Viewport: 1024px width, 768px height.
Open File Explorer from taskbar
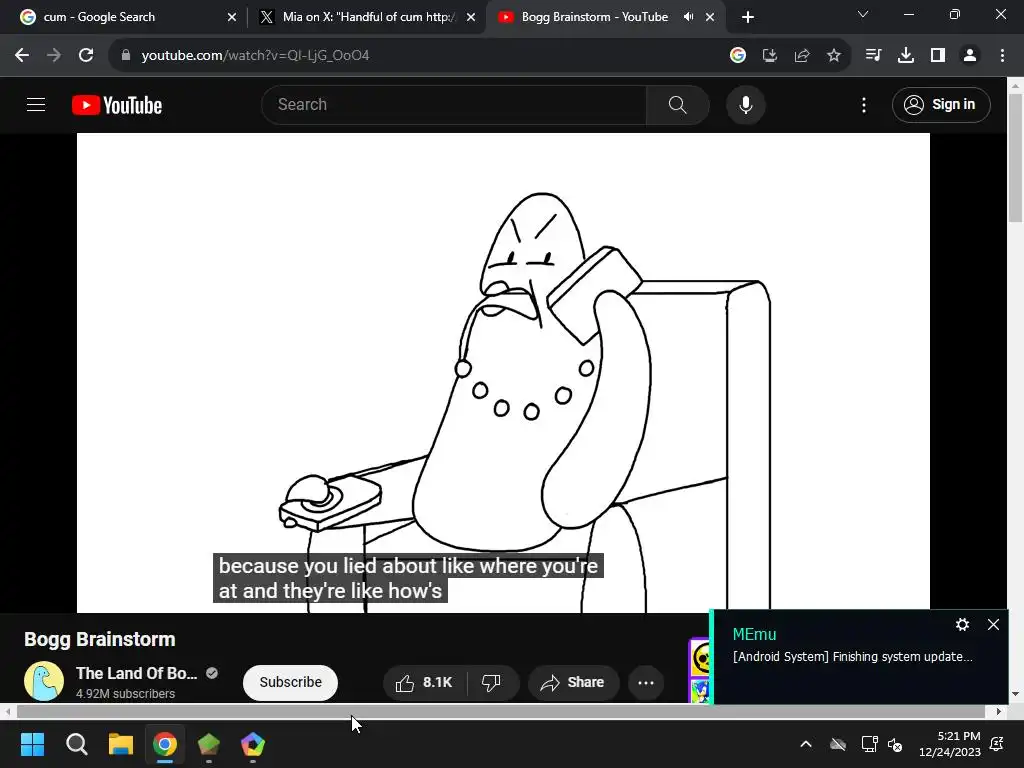tap(121, 744)
